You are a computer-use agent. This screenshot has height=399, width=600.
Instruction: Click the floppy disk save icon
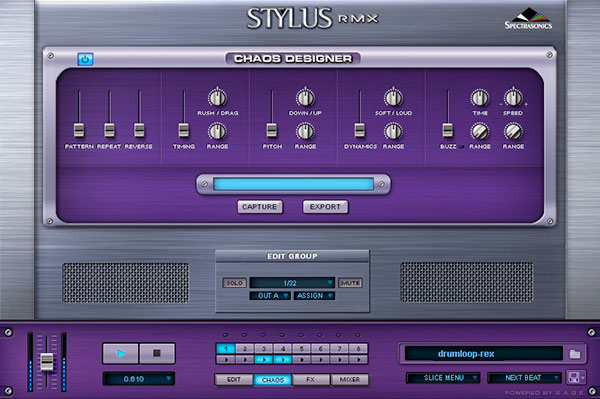[574, 378]
